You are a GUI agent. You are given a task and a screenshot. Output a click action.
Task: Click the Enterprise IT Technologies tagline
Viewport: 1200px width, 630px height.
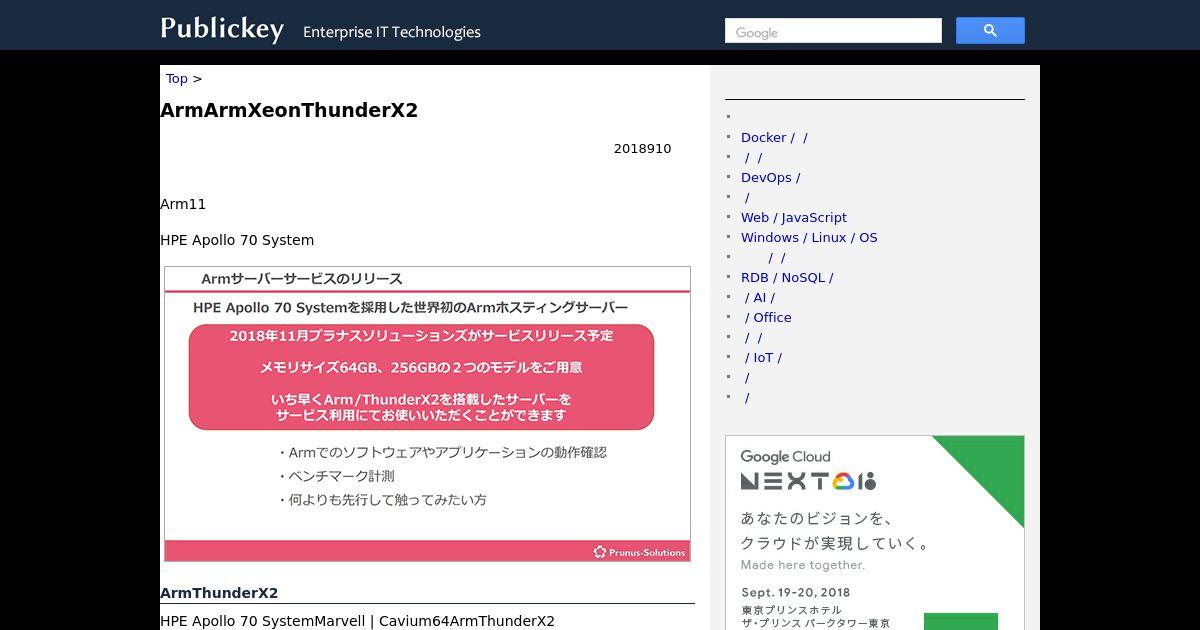point(392,32)
